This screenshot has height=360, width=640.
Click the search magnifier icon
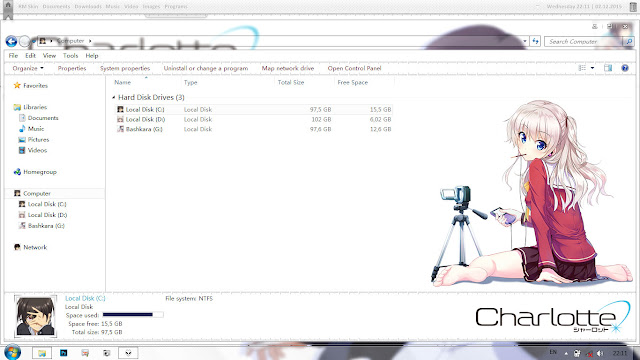(629, 42)
